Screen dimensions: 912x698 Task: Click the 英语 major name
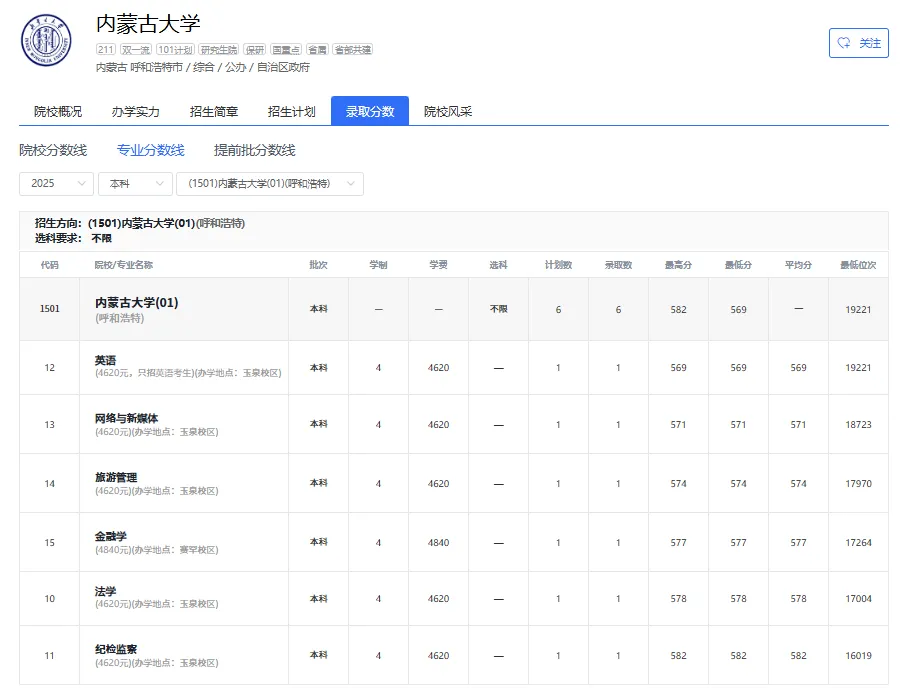105,360
